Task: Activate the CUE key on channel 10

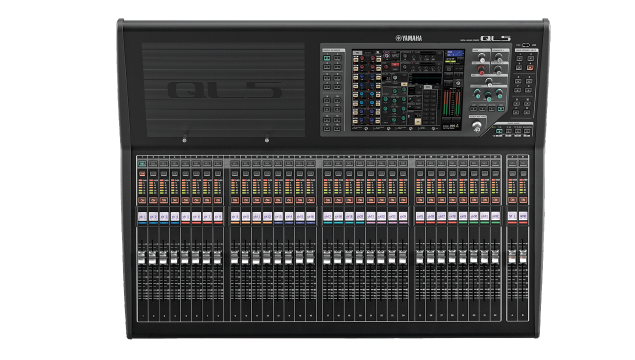Action: (246, 174)
